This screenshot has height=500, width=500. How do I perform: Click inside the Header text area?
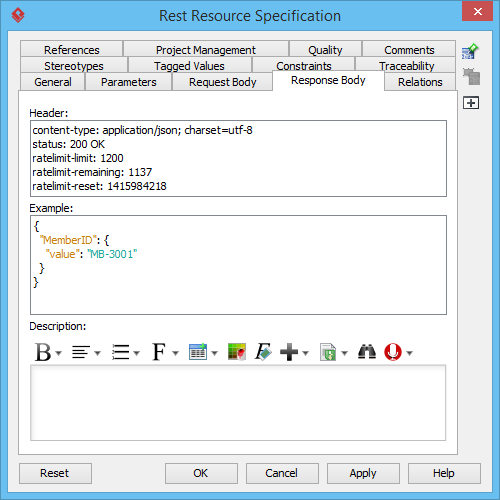point(238,158)
